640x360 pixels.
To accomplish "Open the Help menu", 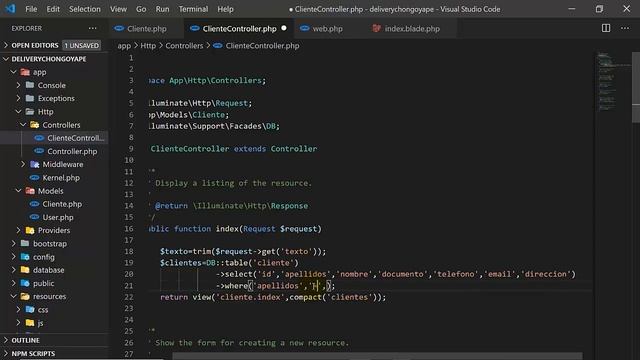I will [225, 9].
